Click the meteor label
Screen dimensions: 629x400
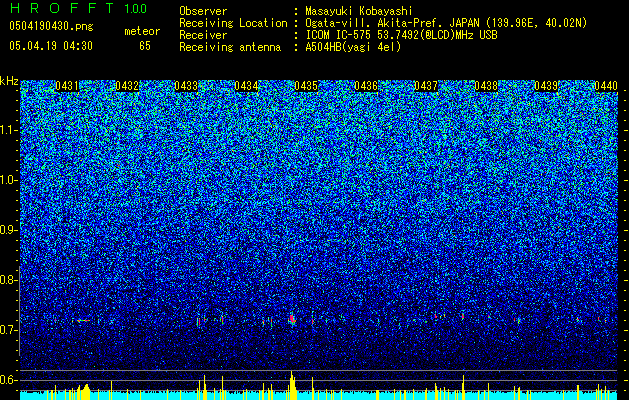point(142,31)
